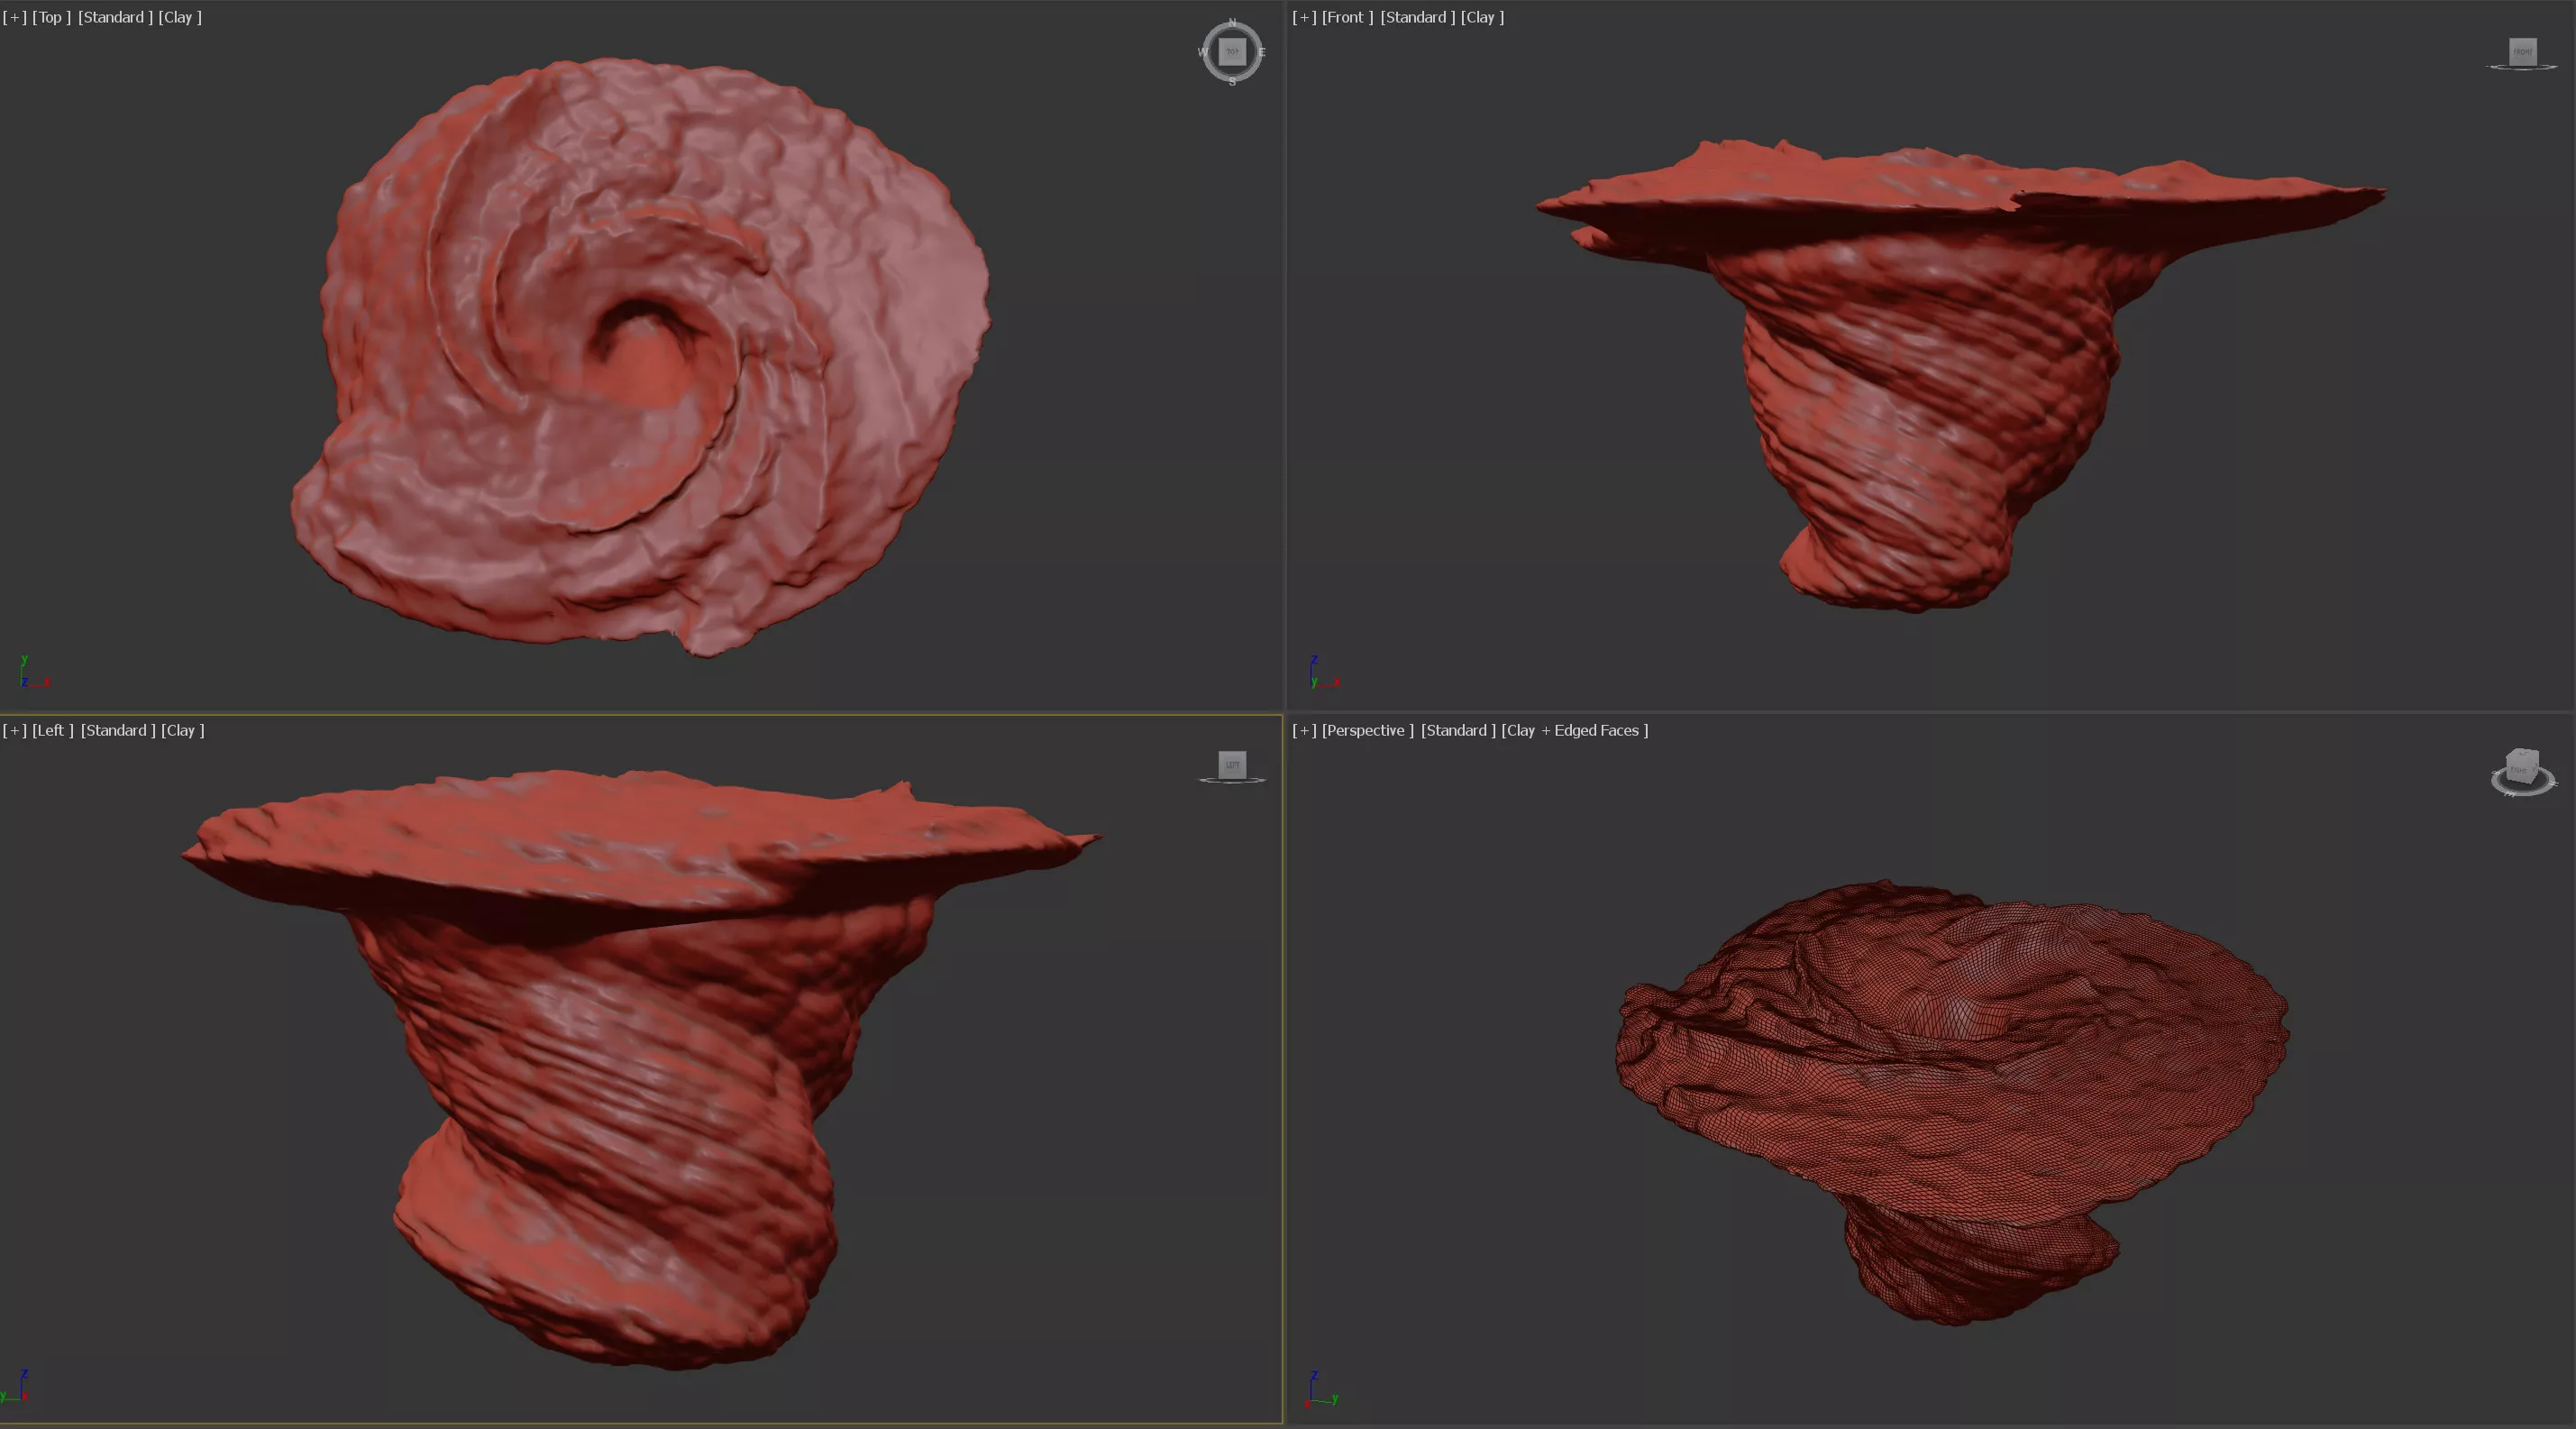Open [Clay] shading menu in Front viewport

[1482, 17]
